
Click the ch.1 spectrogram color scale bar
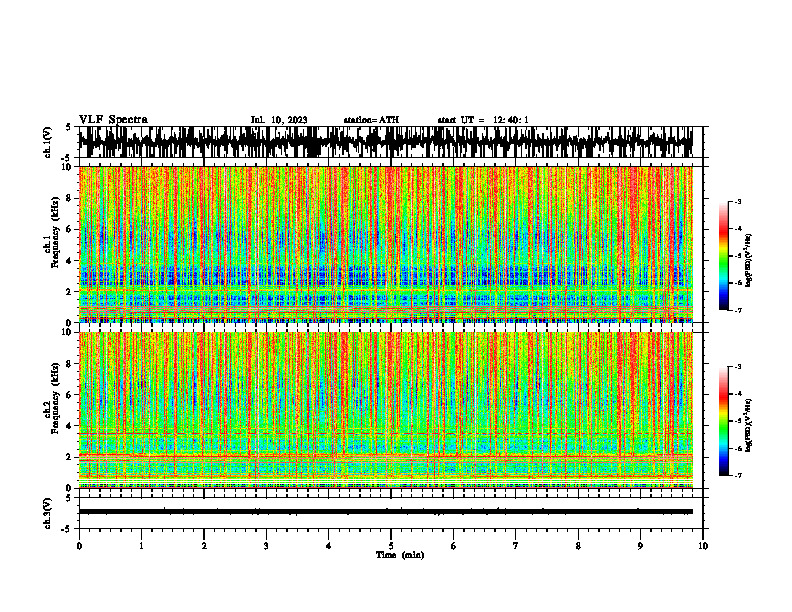pyautogui.click(x=723, y=256)
